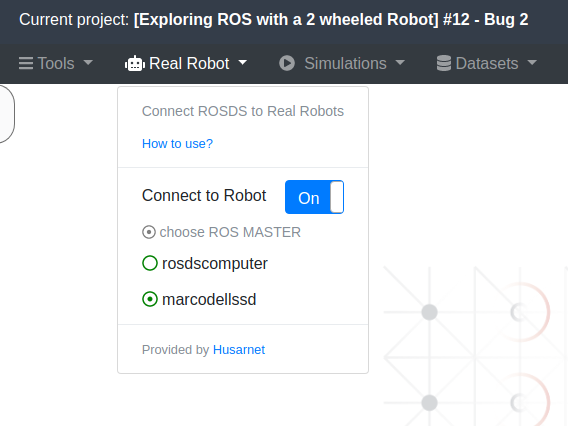Image resolution: width=568 pixels, height=426 pixels.
Task: Click the Simulations play circle icon
Action: [287, 63]
